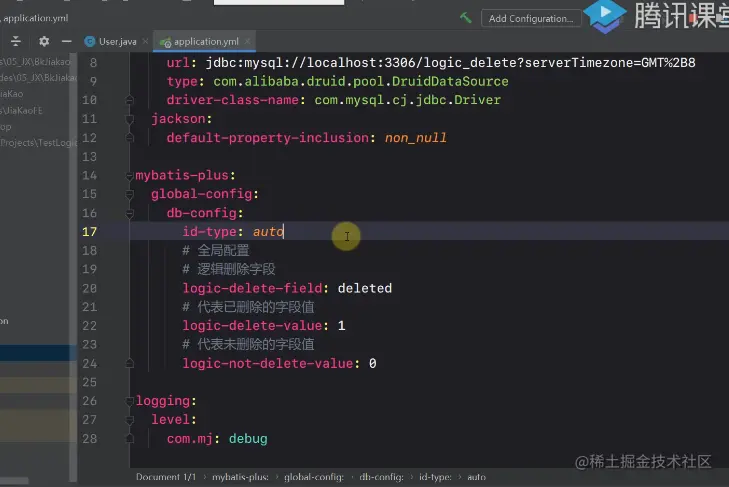Collapse the mybatis-plus block fold marker
Screen dimensions: 729x487
pos(129,176)
